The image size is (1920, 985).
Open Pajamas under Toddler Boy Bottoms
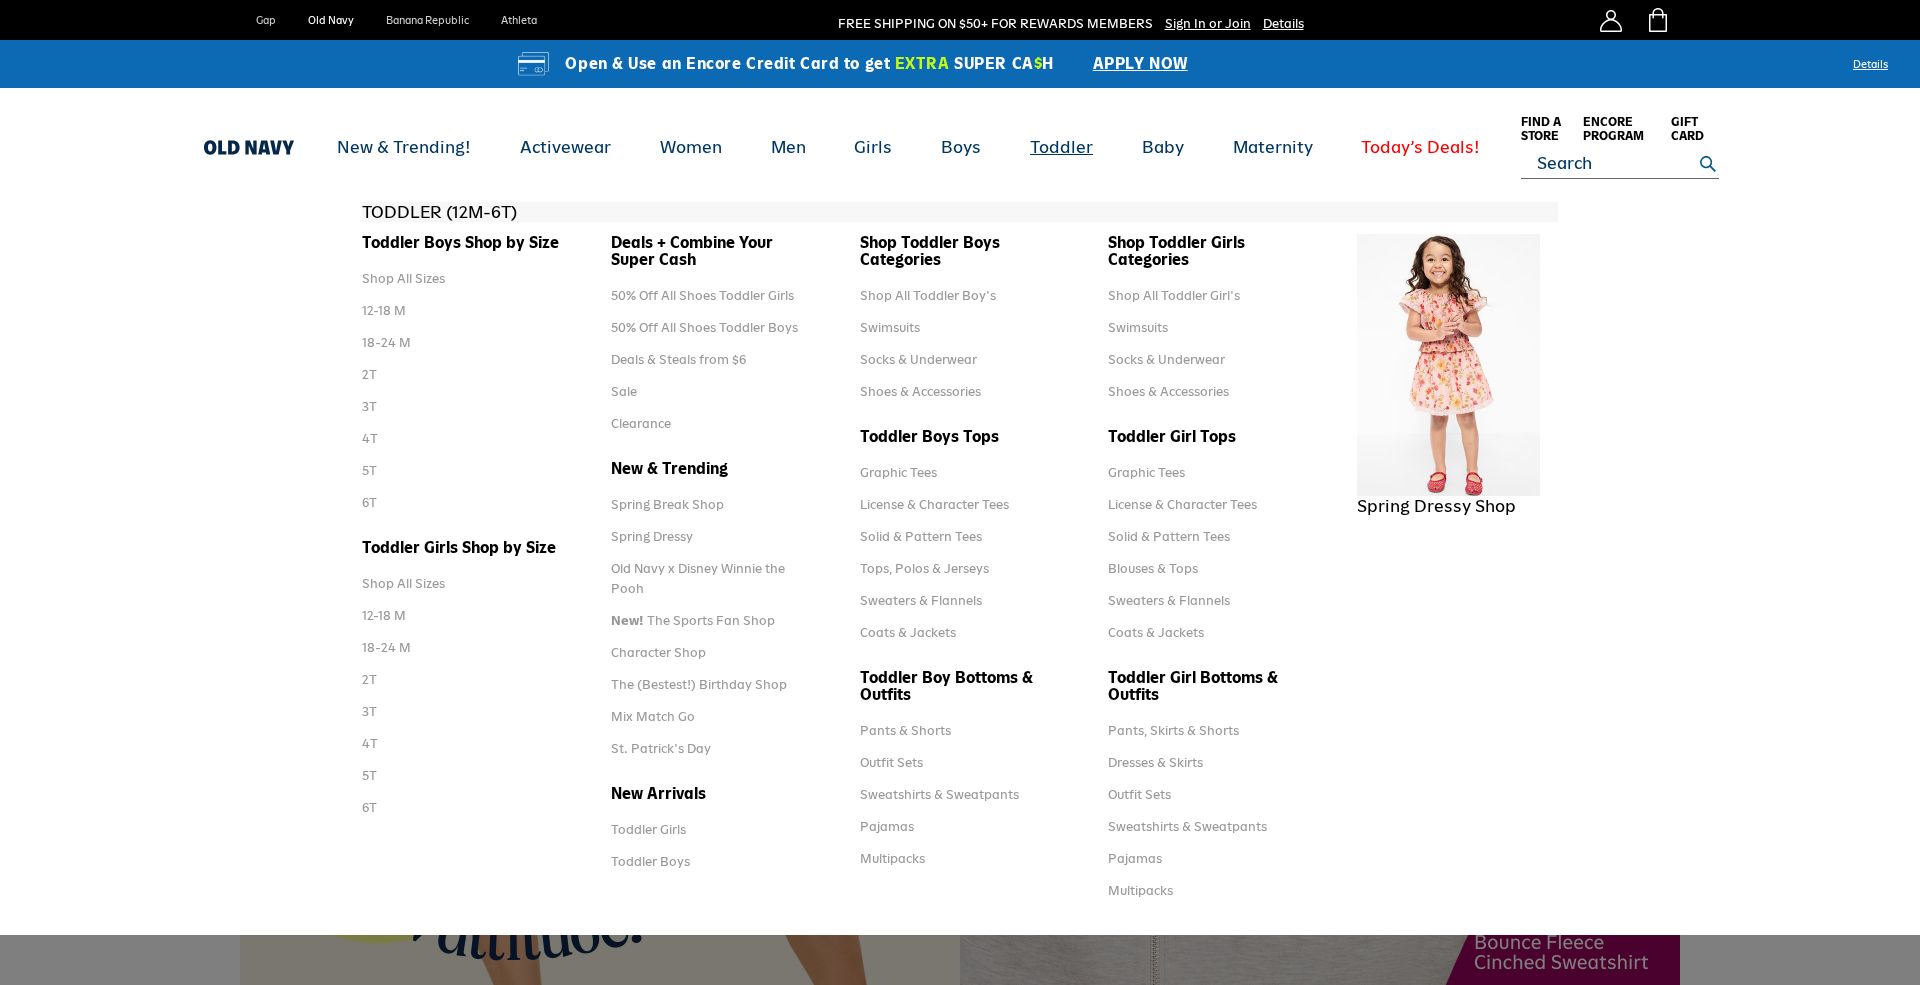click(x=886, y=826)
